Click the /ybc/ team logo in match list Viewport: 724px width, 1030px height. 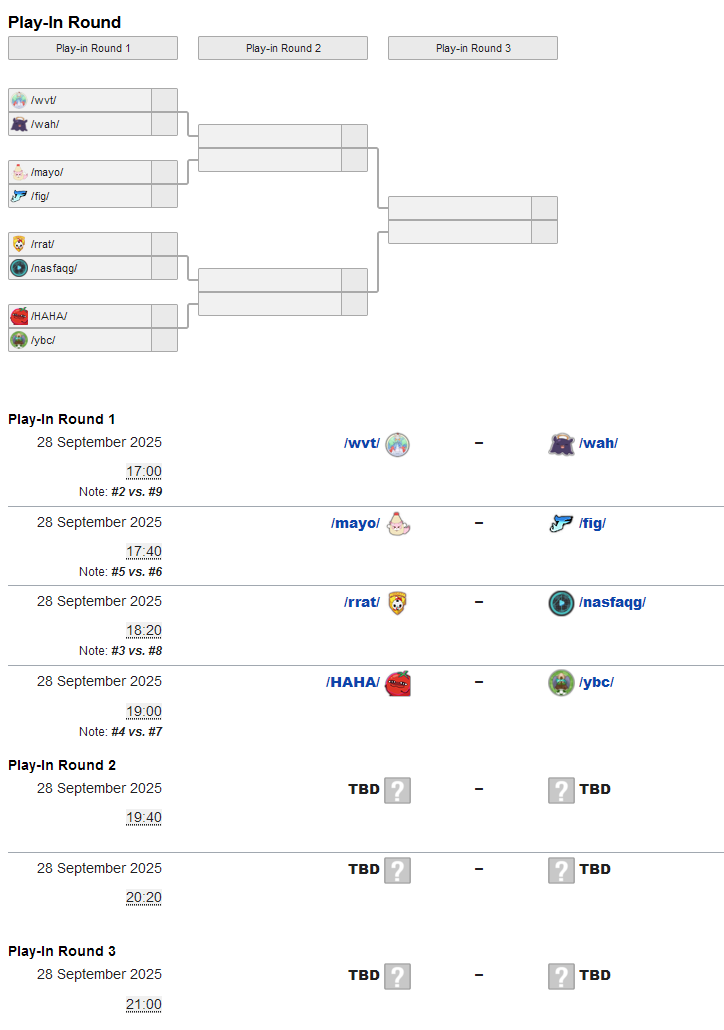pyautogui.click(x=562, y=683)
